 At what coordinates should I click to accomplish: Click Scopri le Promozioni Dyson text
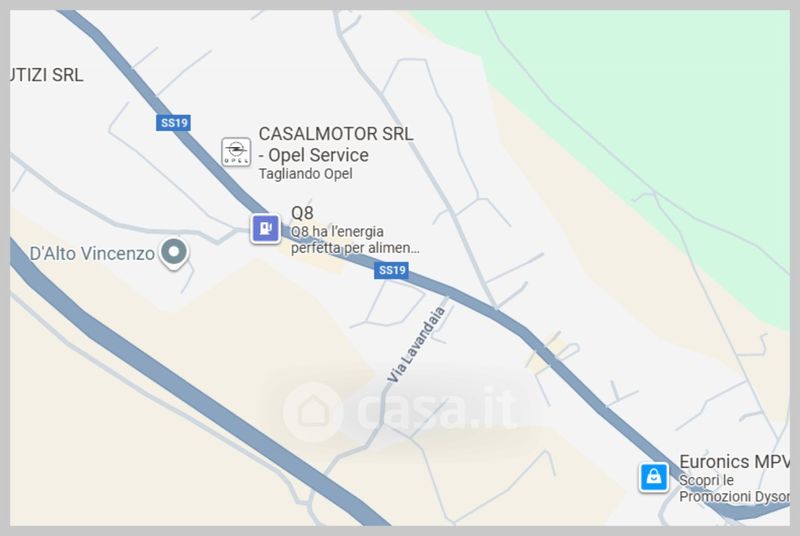click(734, 489)
